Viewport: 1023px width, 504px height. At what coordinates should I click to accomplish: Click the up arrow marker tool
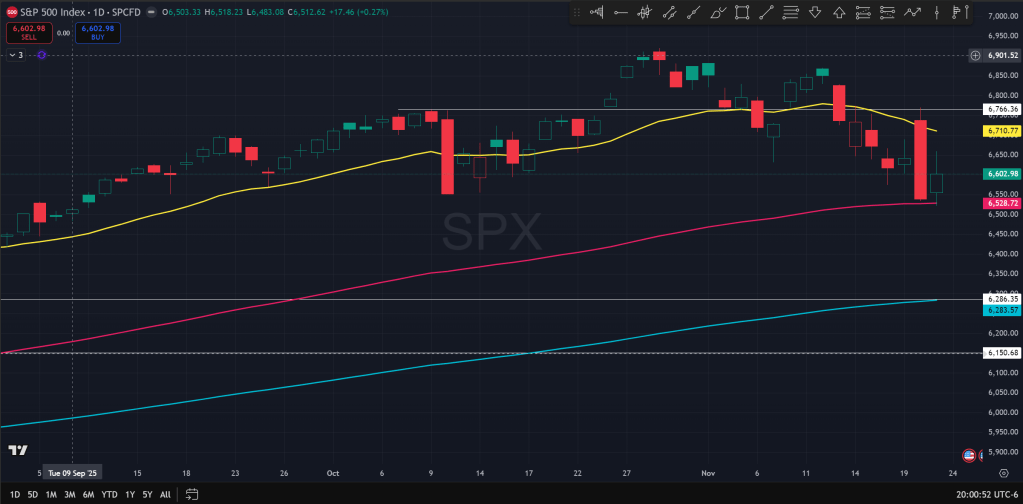839,13
